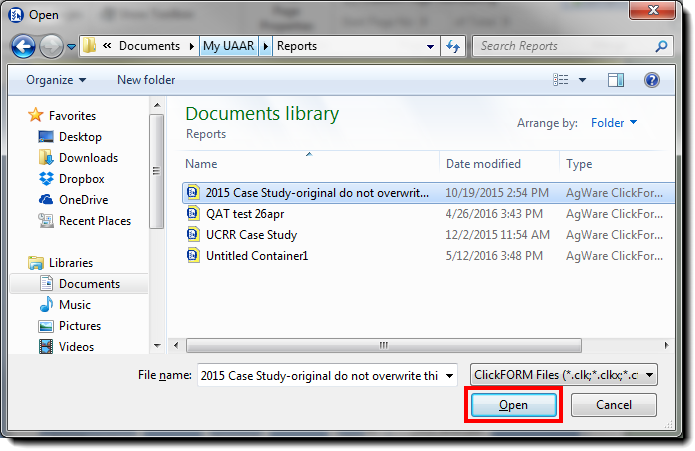Click the horizontal scrollbar in file list

[x=380, y=346]
